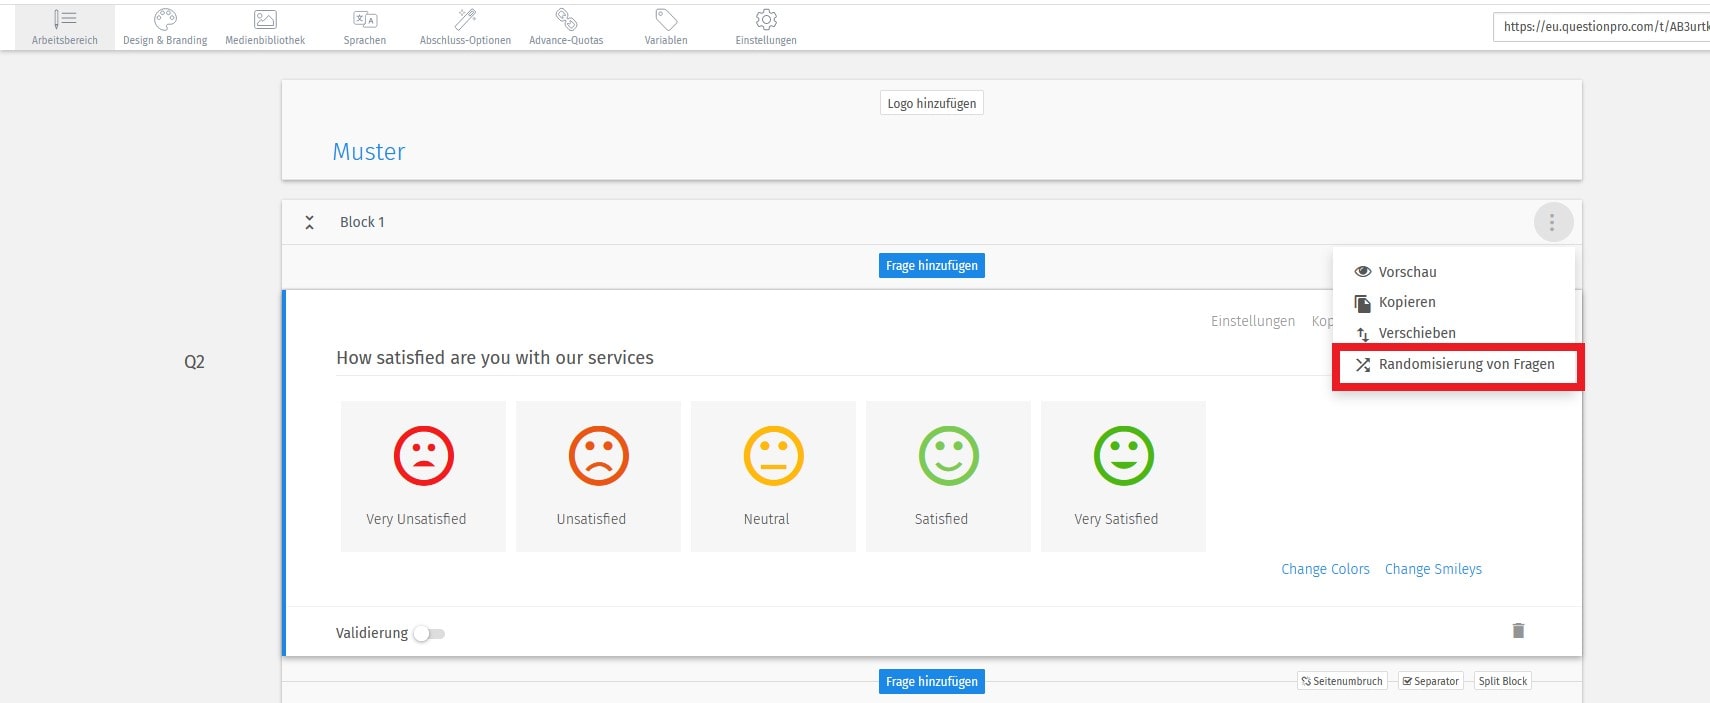Viewport: 1710px width, 703px height.
Task: Open the Medienbibliothek image icon
Action: [265, 20]
